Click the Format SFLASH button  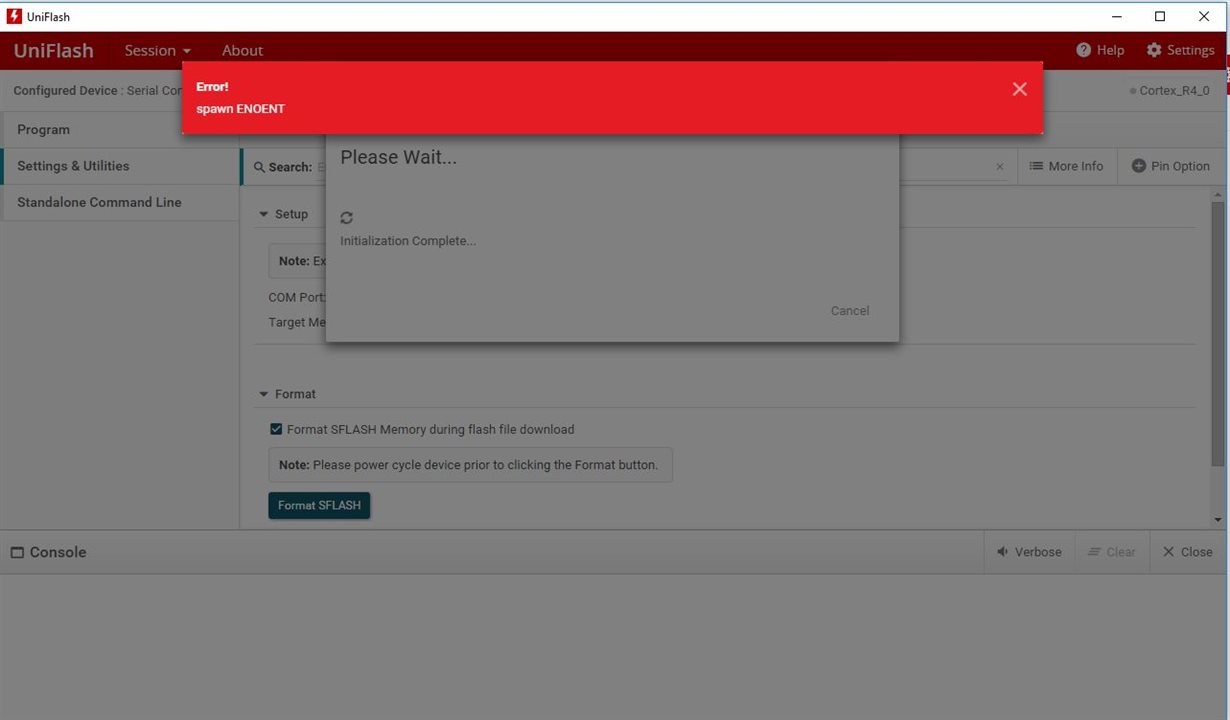pyautogui.click(x=319, y=505)
